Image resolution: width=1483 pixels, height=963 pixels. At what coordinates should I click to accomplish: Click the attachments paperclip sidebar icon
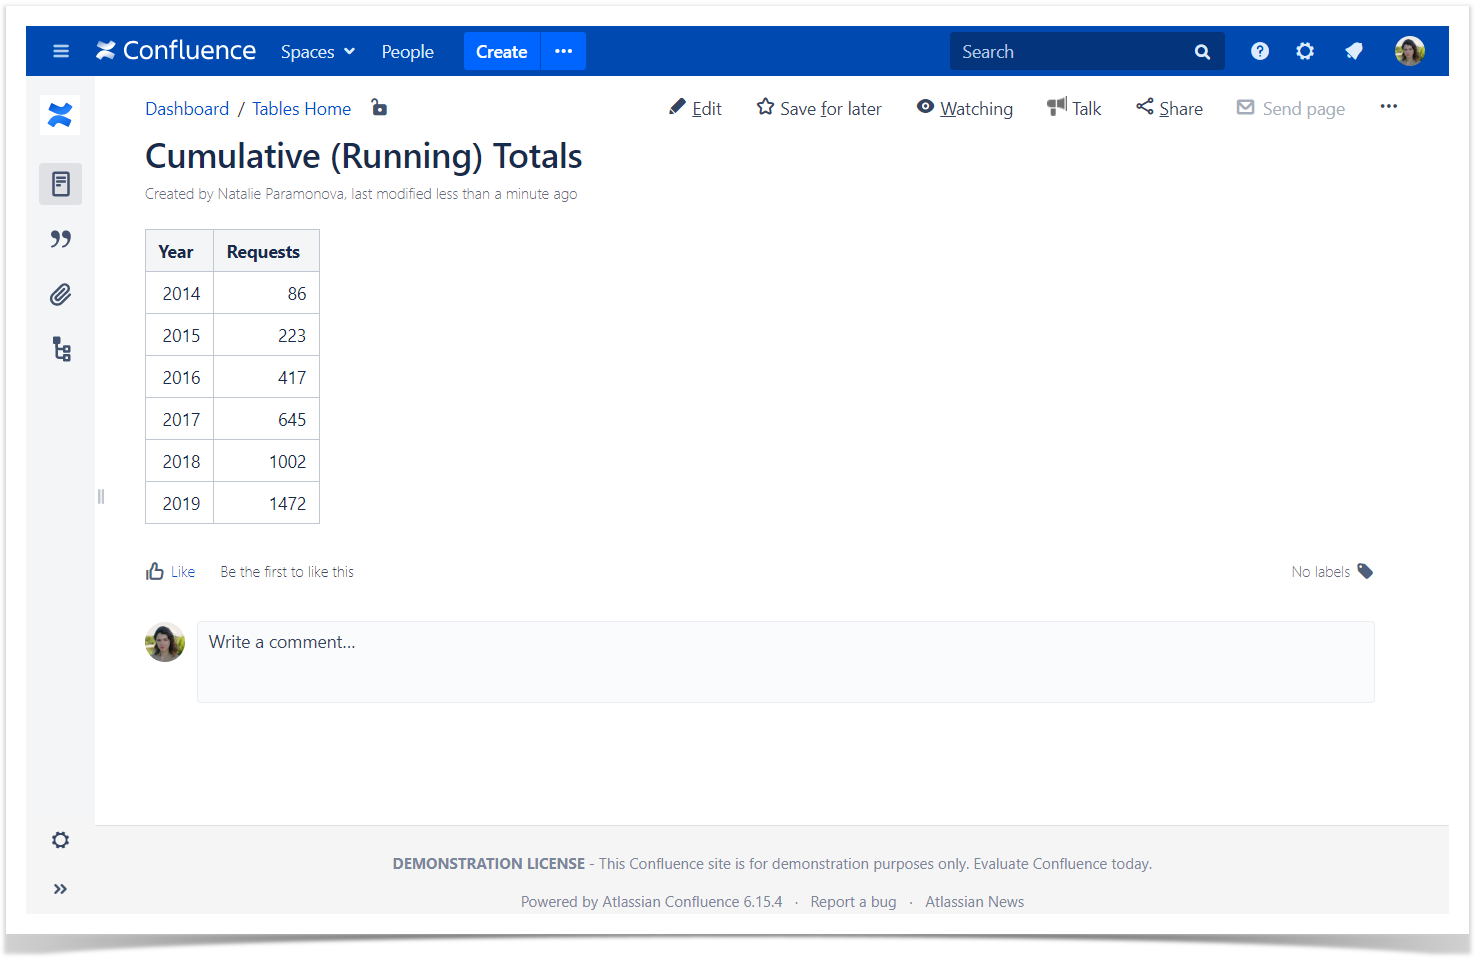click(60, 295)
